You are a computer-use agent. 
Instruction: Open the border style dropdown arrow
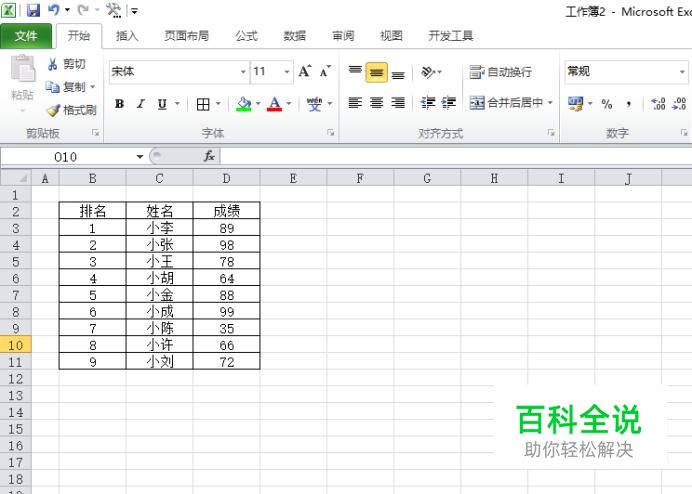pyautogui.click(x=218, y=104)
